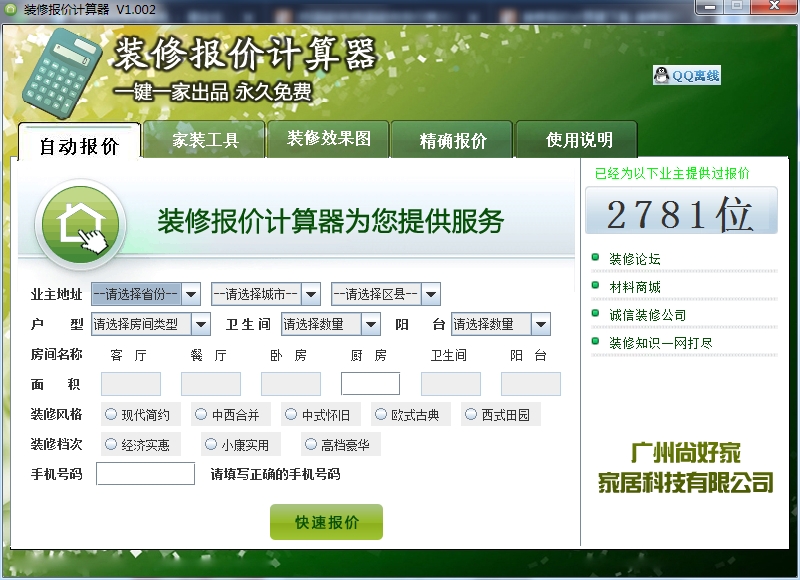Viewport: 800px width, 580px height.
Task: Click the 厨房 area input box
Action: [x=370, y=384]
